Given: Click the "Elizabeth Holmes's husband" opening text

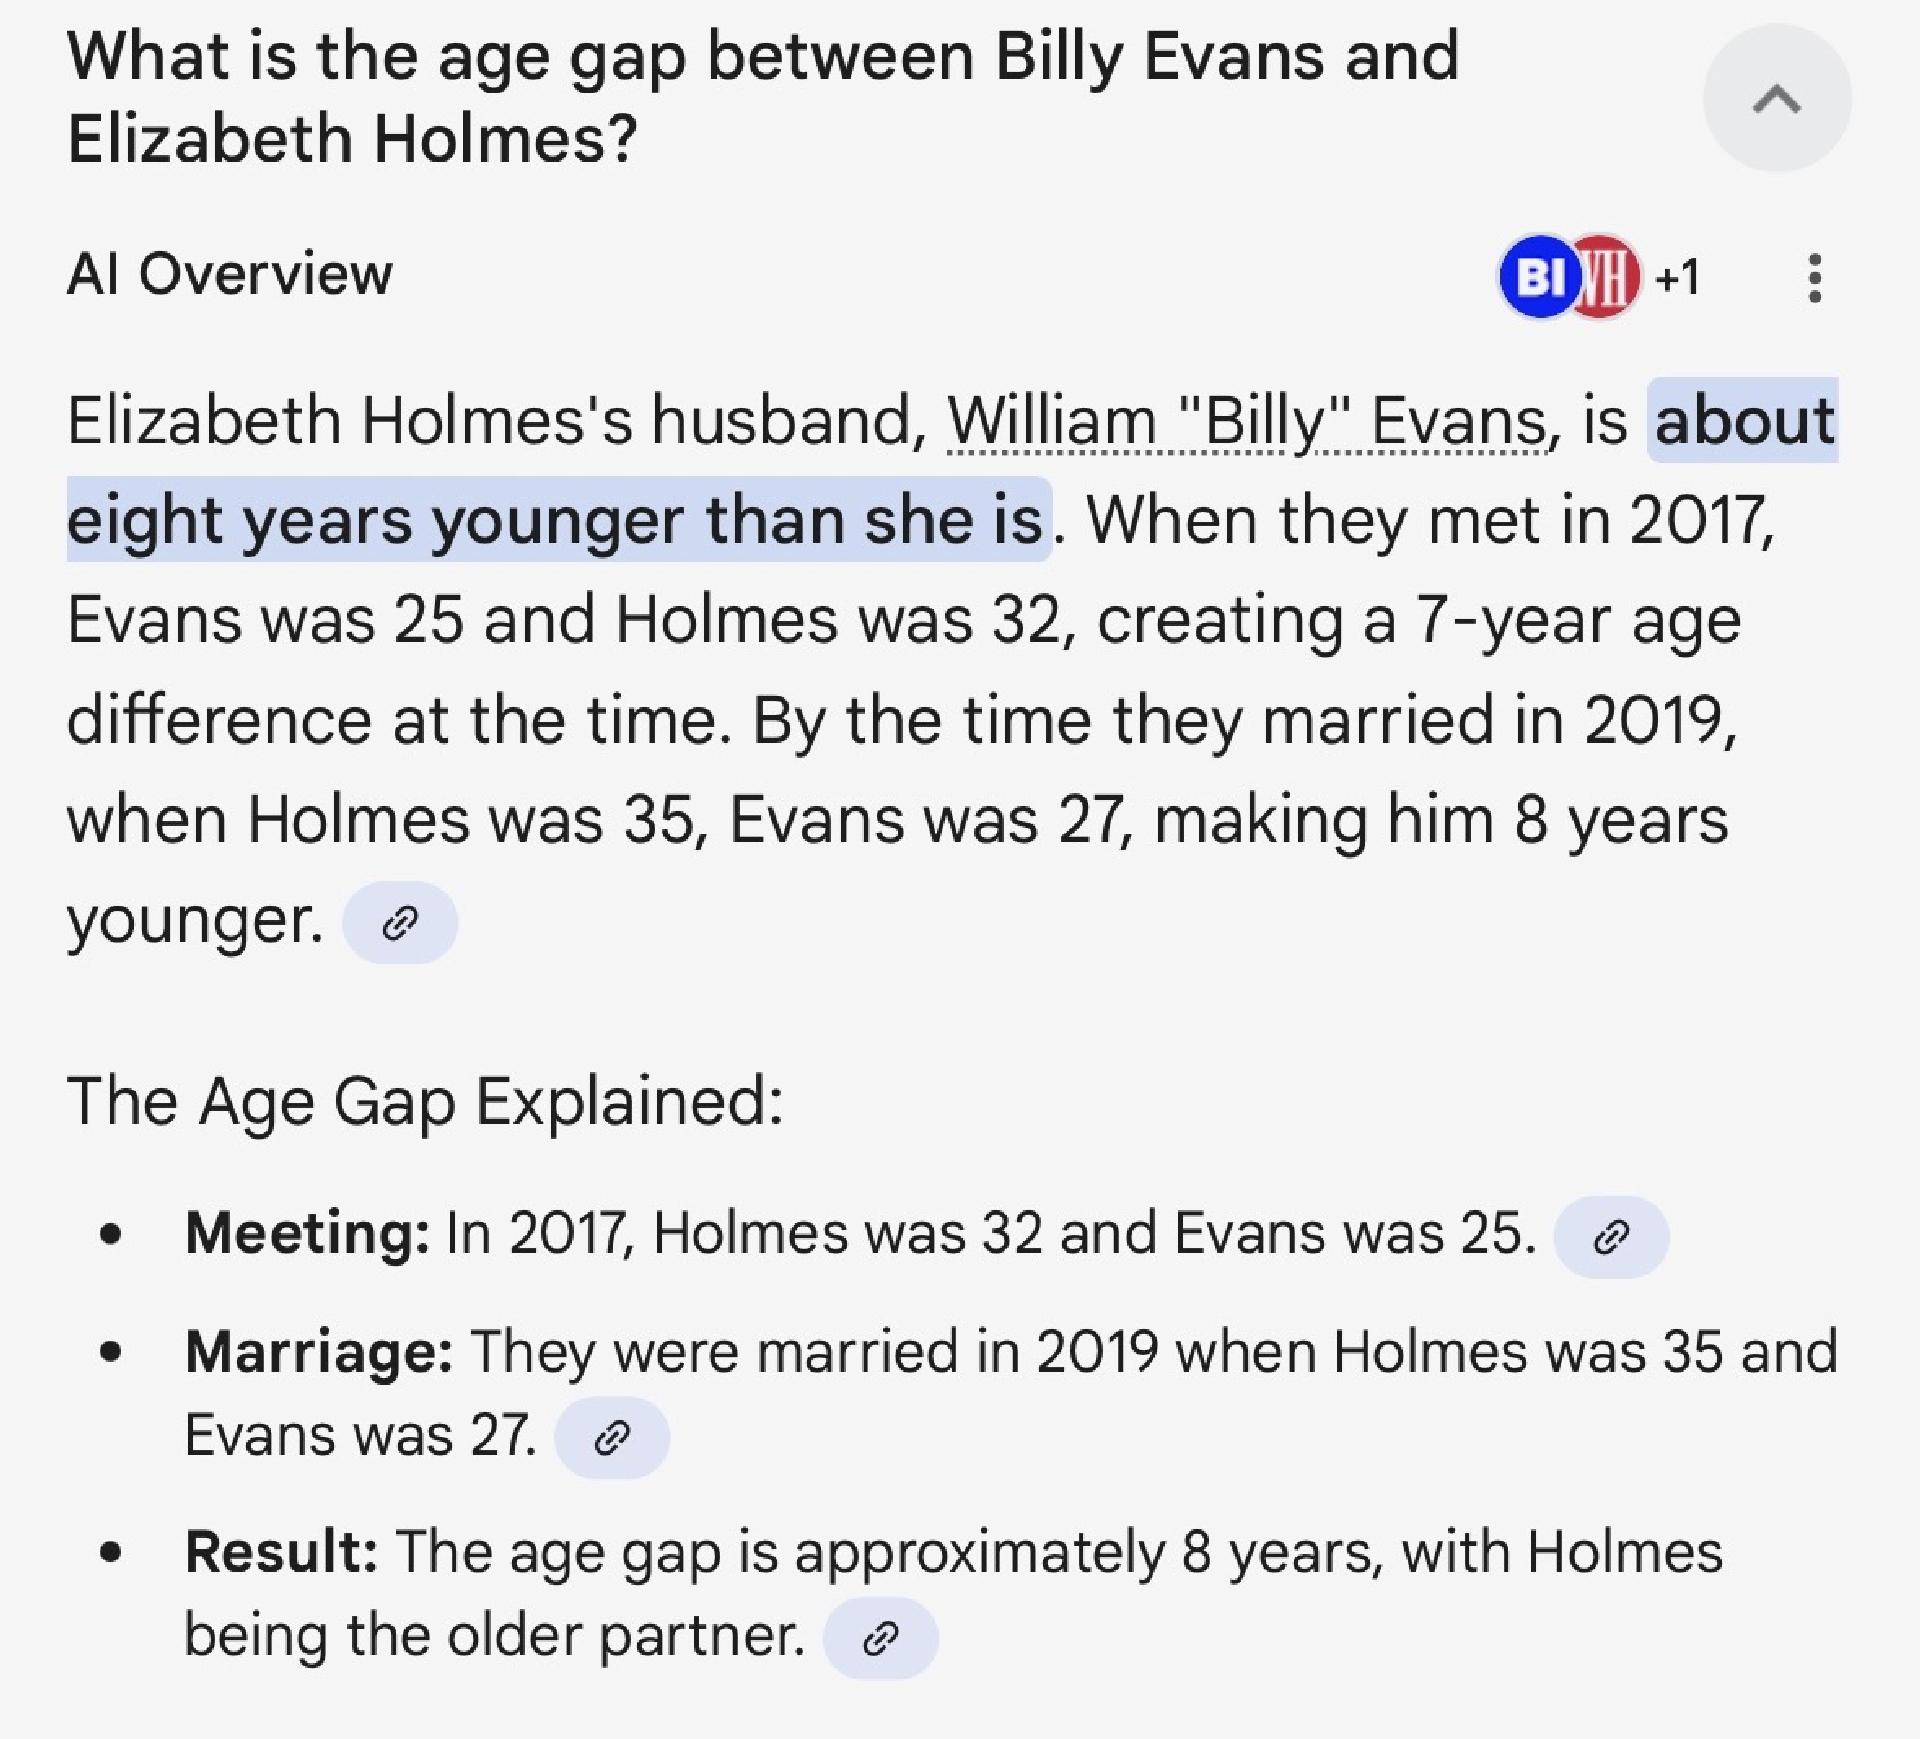Looking at the screenshot, I should pyautogui.click(x=497, y=420).
